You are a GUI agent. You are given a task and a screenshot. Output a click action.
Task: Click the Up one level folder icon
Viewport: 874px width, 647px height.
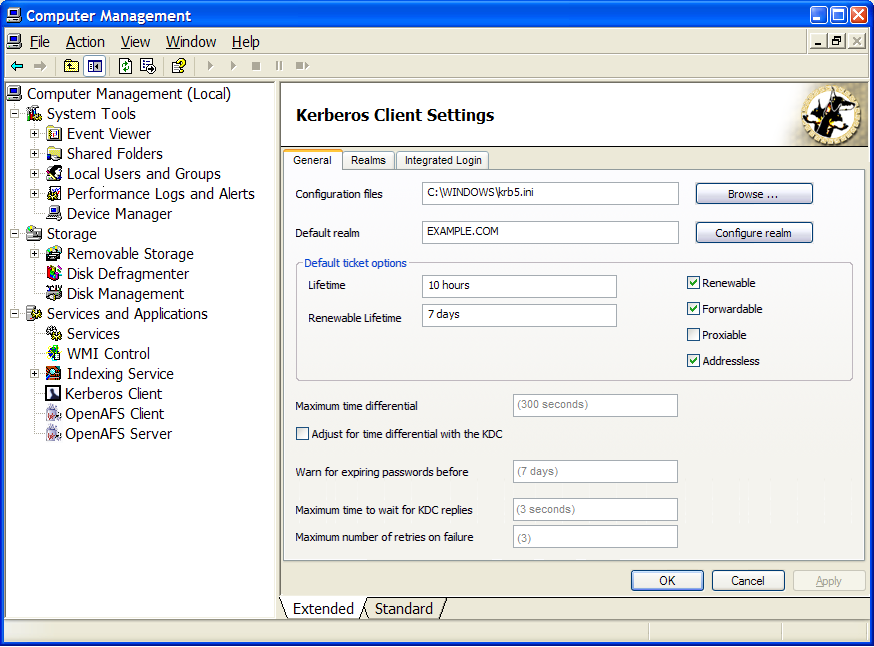[x=71, y=66]
